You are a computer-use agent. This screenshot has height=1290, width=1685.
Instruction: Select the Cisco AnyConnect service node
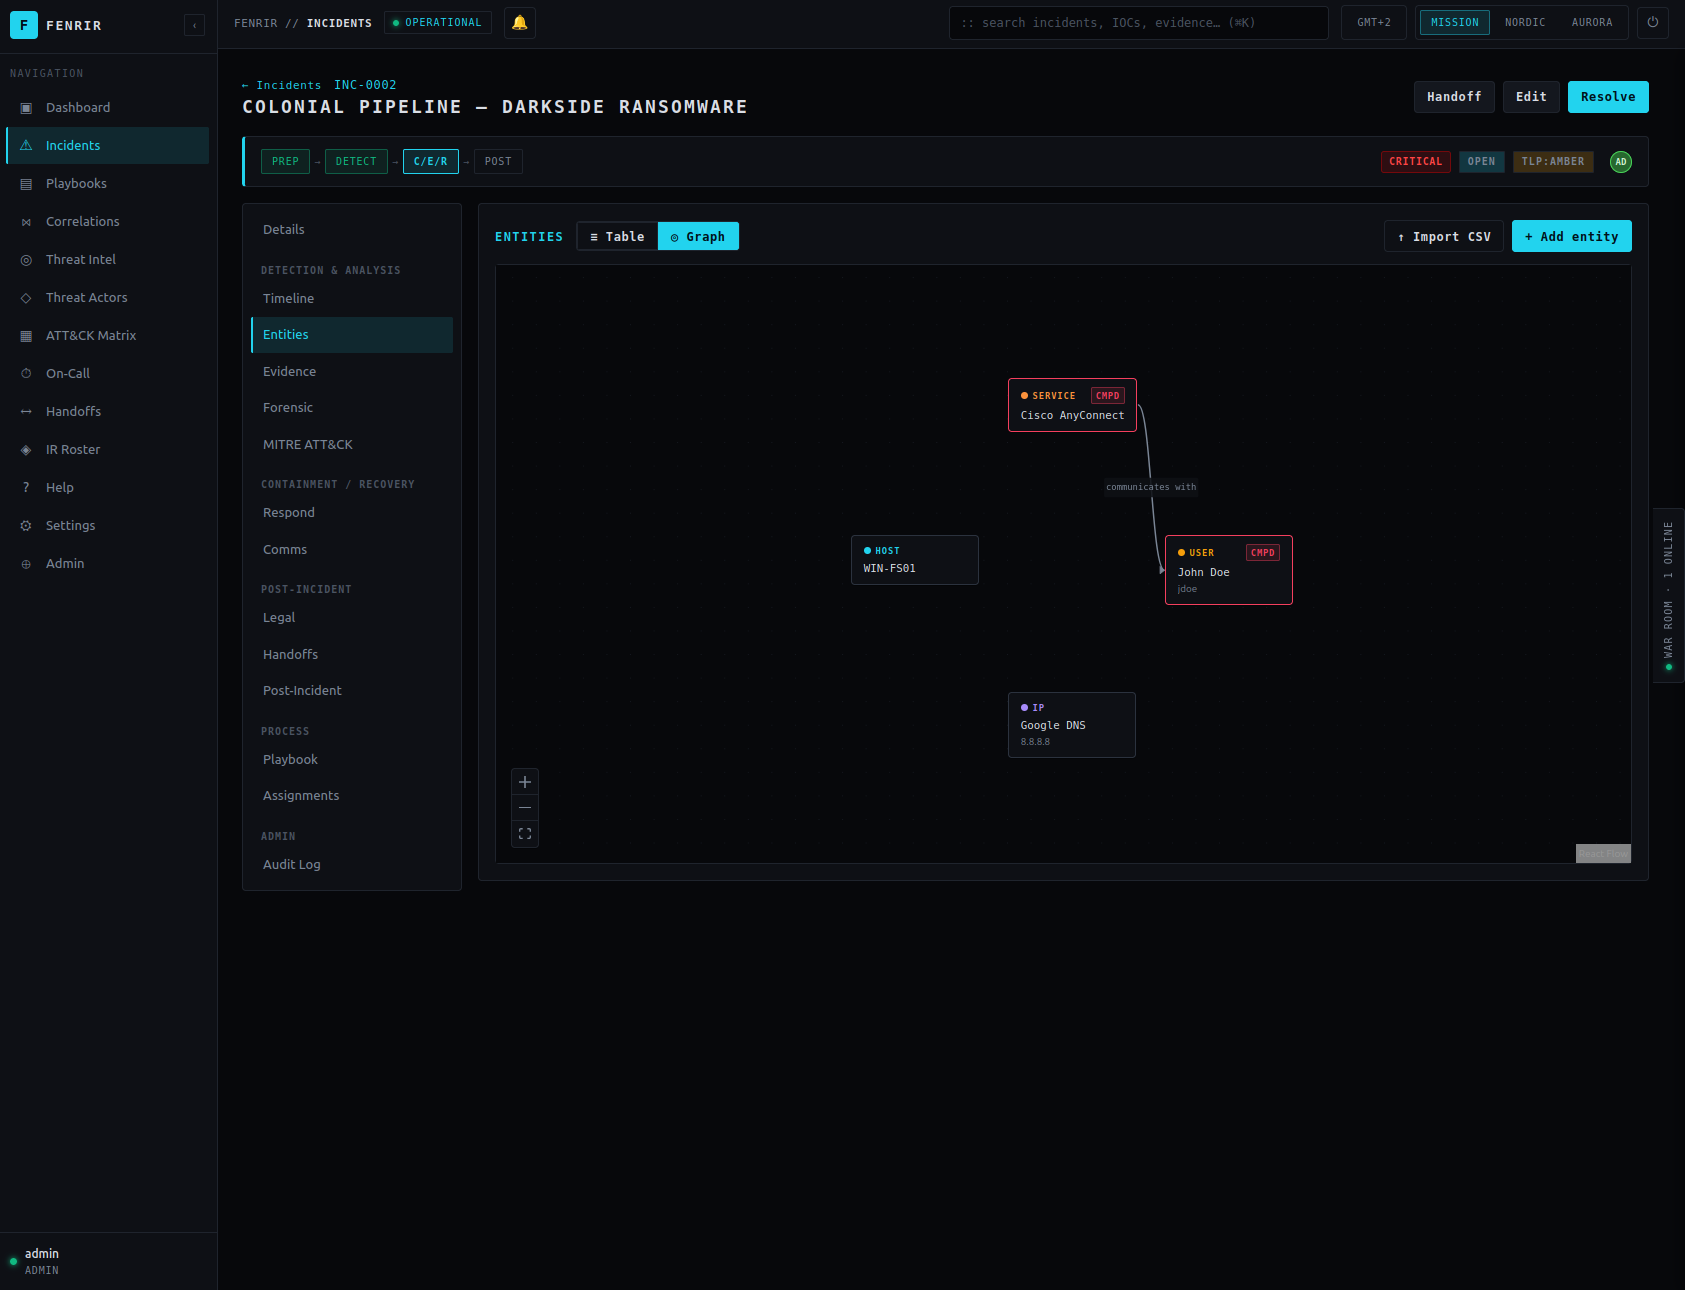[x=1072, y=405]
